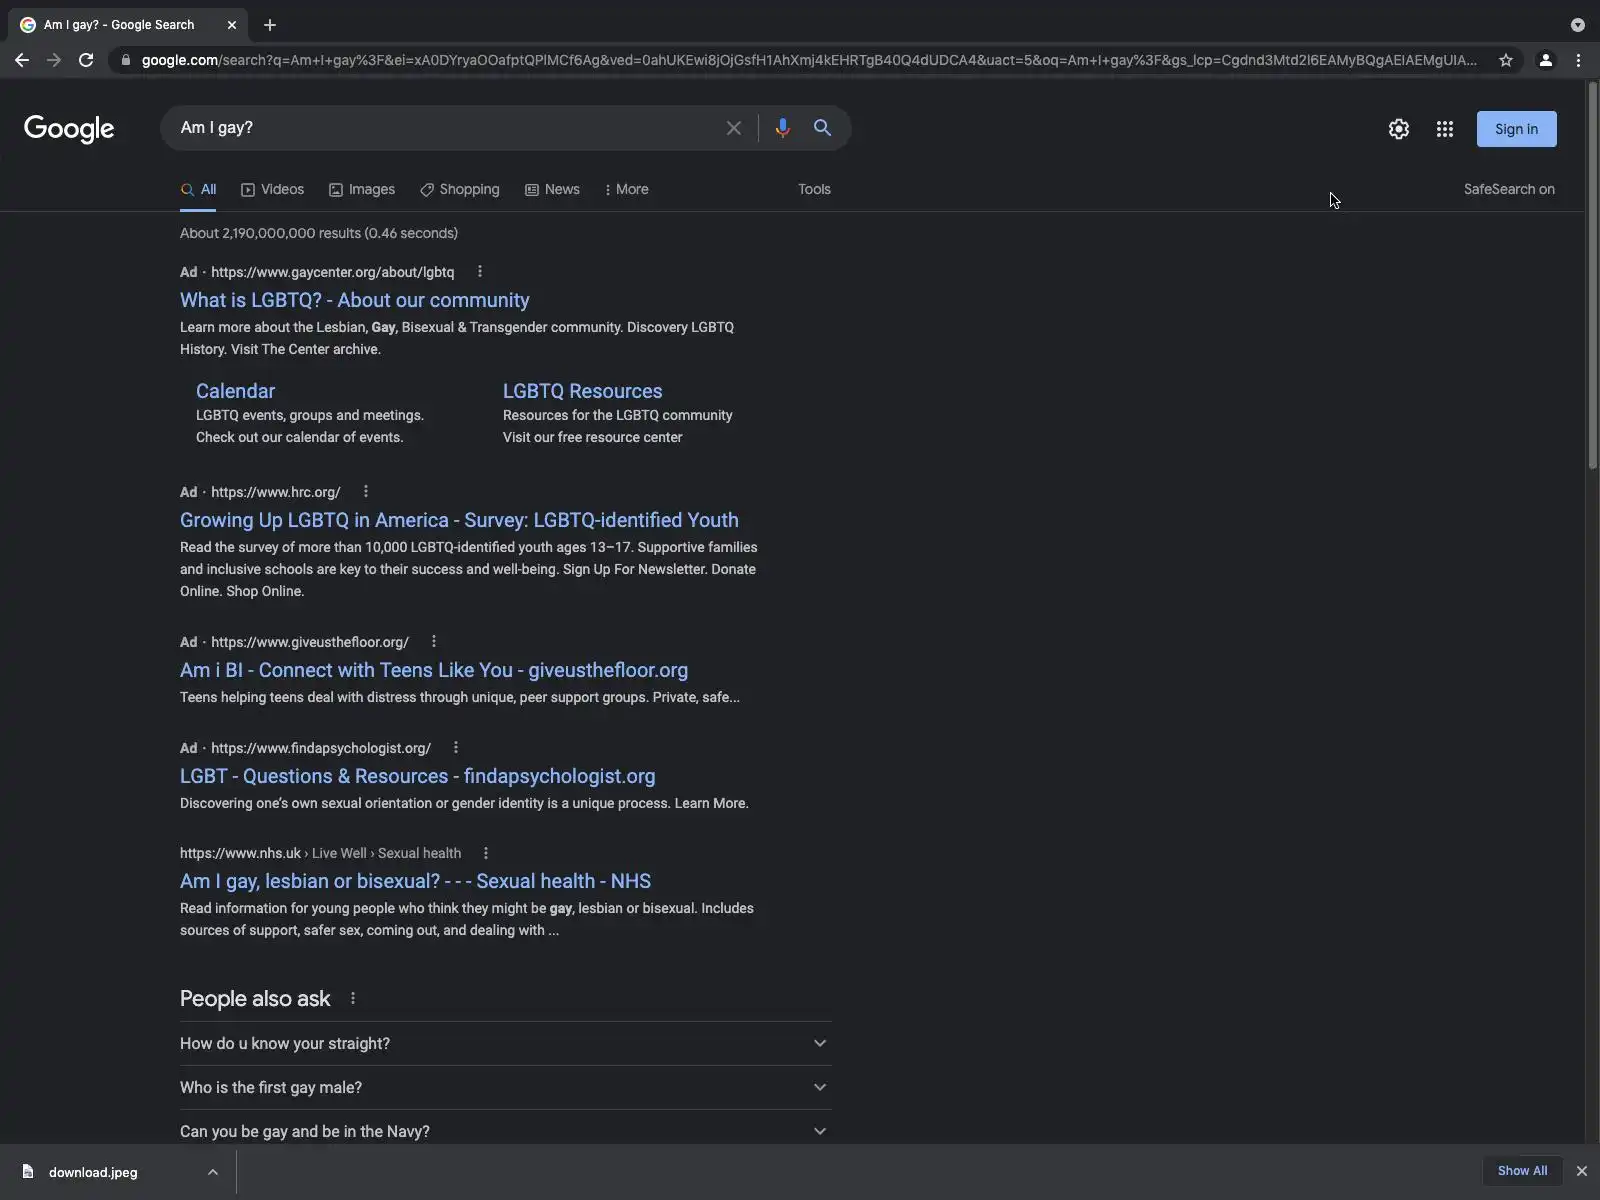Clear the search box with X icon
This screenshot has width=1600, height=1200.
734,128
